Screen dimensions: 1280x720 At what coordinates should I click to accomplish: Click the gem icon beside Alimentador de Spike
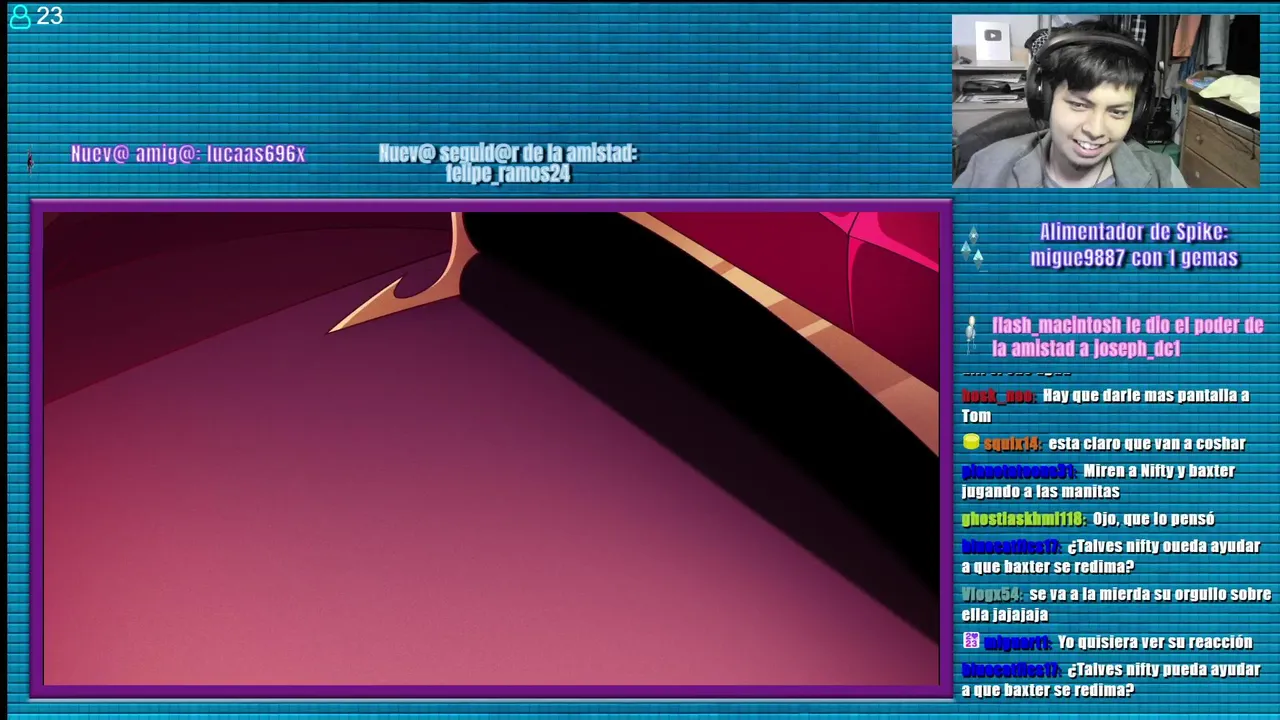click(x=973, y=247)
